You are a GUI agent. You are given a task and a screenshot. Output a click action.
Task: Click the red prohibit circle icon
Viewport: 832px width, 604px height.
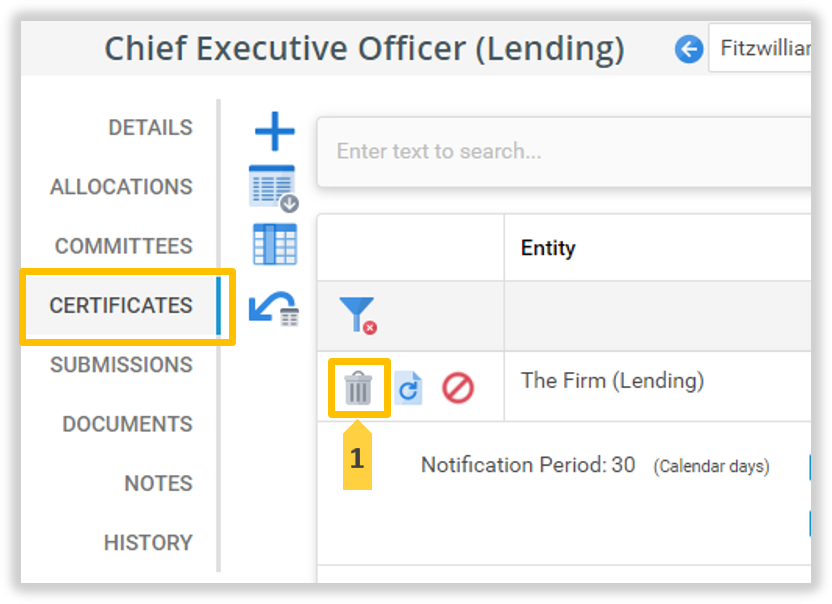coord(458,388)
